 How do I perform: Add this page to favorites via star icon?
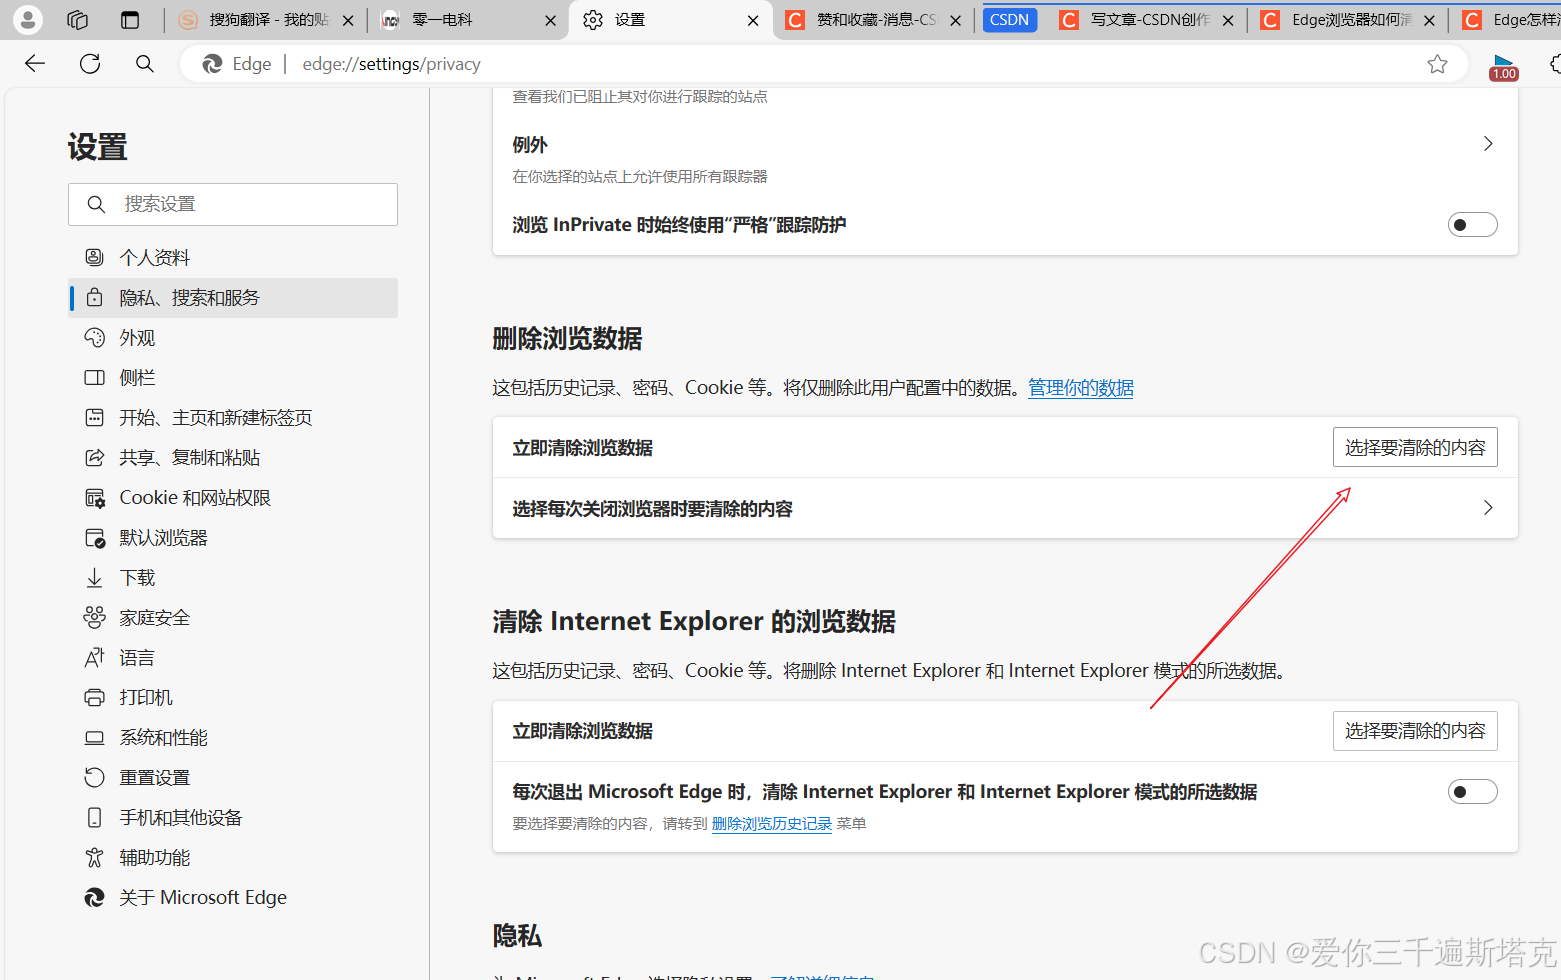click(x=1437, y=63)
